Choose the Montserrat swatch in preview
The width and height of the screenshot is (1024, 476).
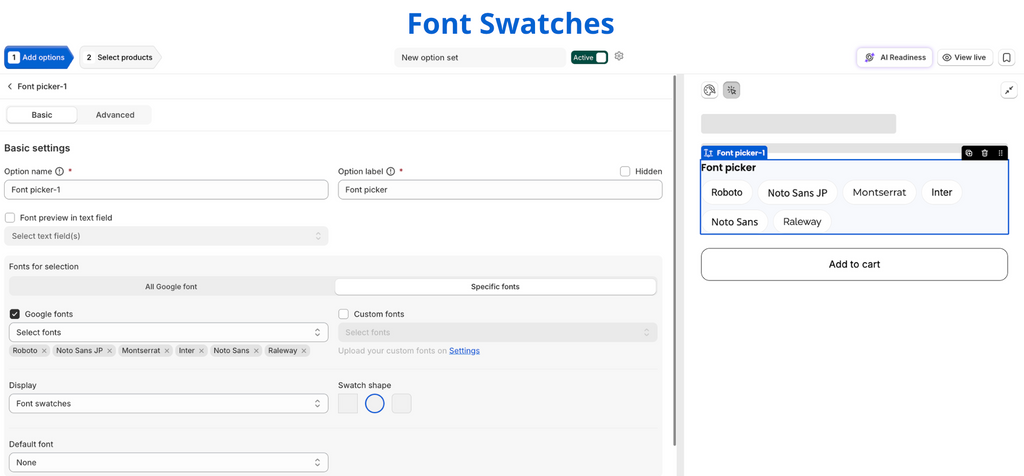[879, 193]
